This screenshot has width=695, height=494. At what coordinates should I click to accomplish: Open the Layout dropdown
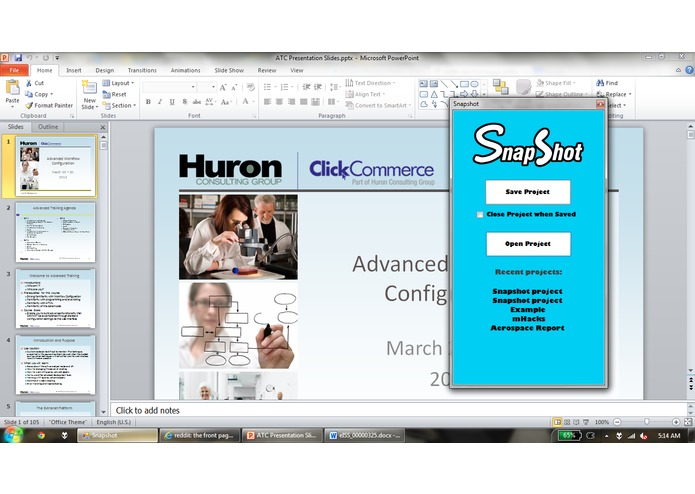(x=118, y=83)
